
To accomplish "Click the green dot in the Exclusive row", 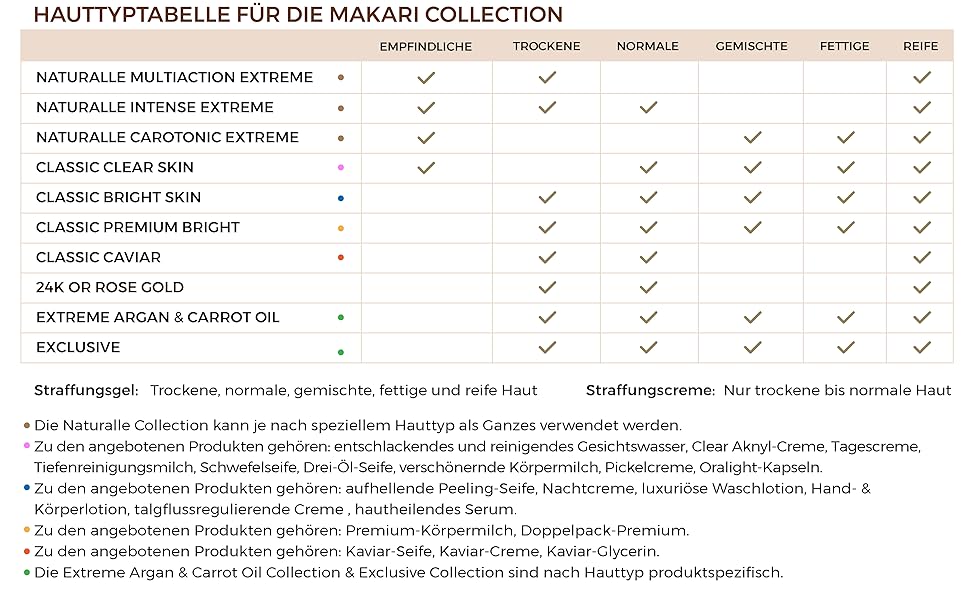I will 341,351.
